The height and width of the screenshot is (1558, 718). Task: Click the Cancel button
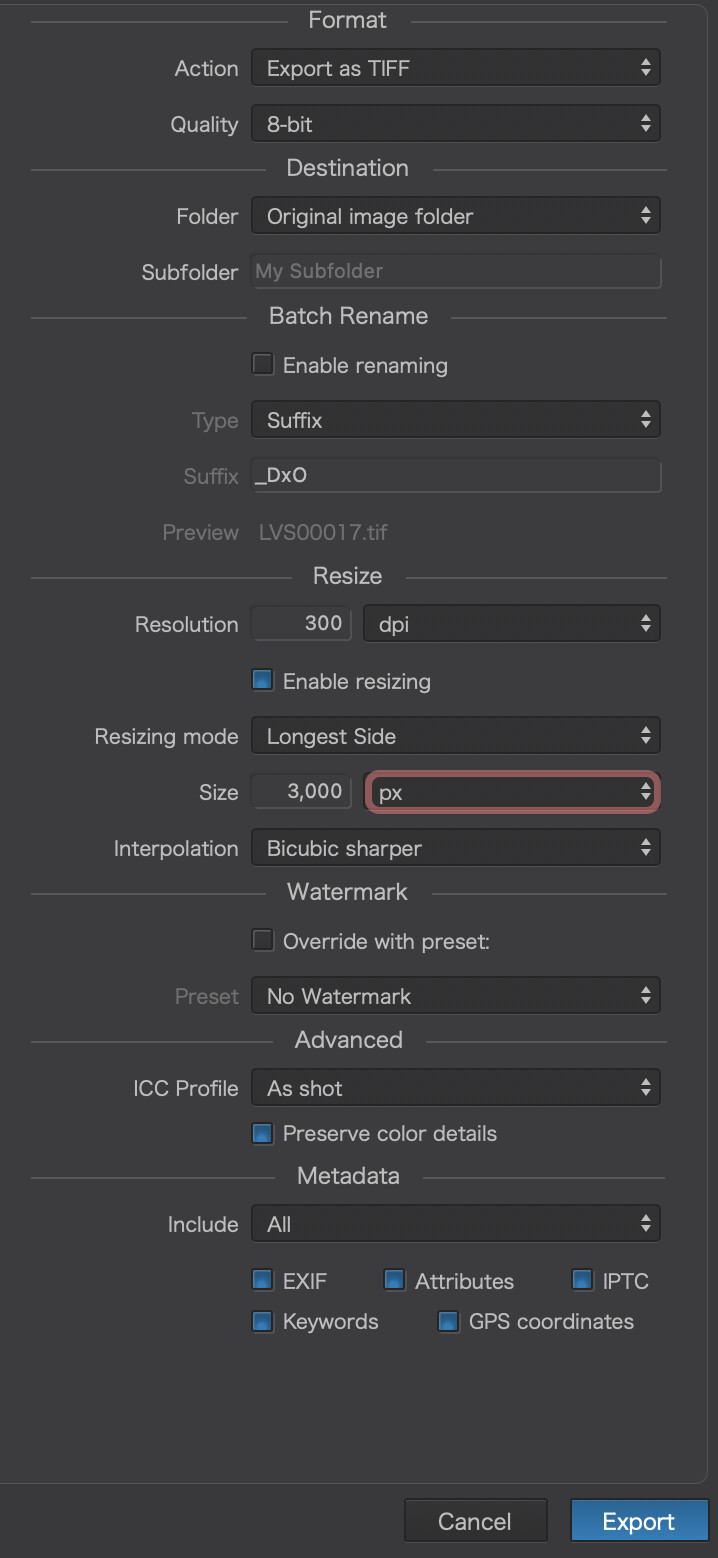(475, 1521)
